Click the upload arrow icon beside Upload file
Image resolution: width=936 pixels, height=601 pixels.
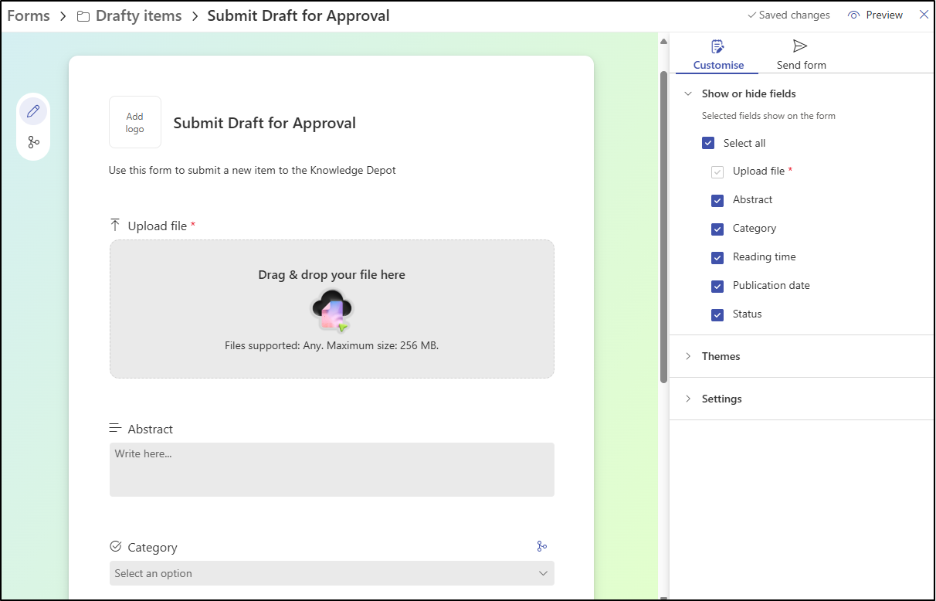pos(114,225)
